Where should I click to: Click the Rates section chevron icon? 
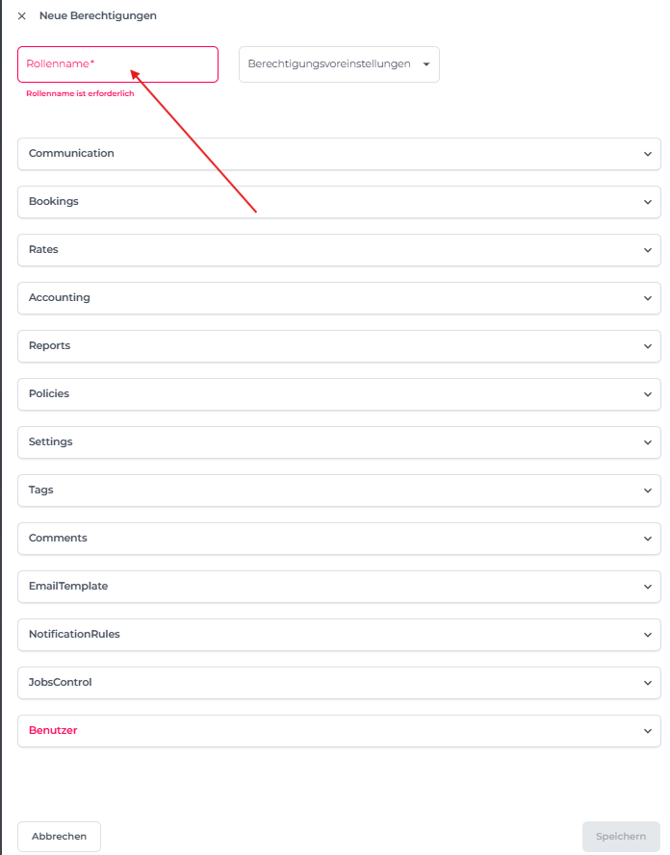(648, 250)
